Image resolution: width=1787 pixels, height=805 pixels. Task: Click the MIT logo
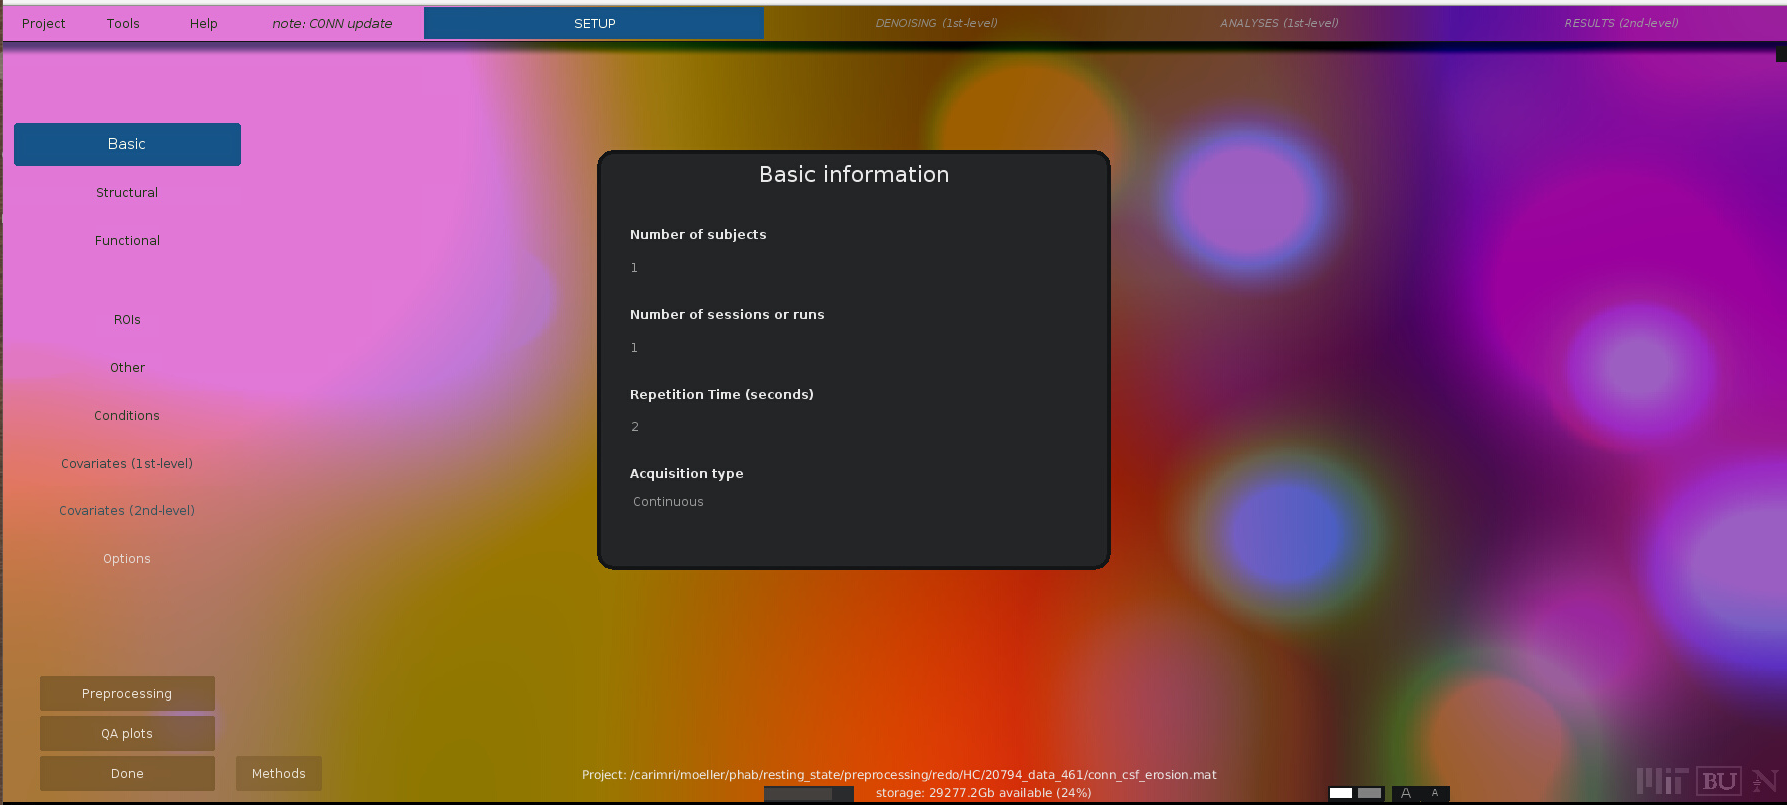pos(1662,781)
